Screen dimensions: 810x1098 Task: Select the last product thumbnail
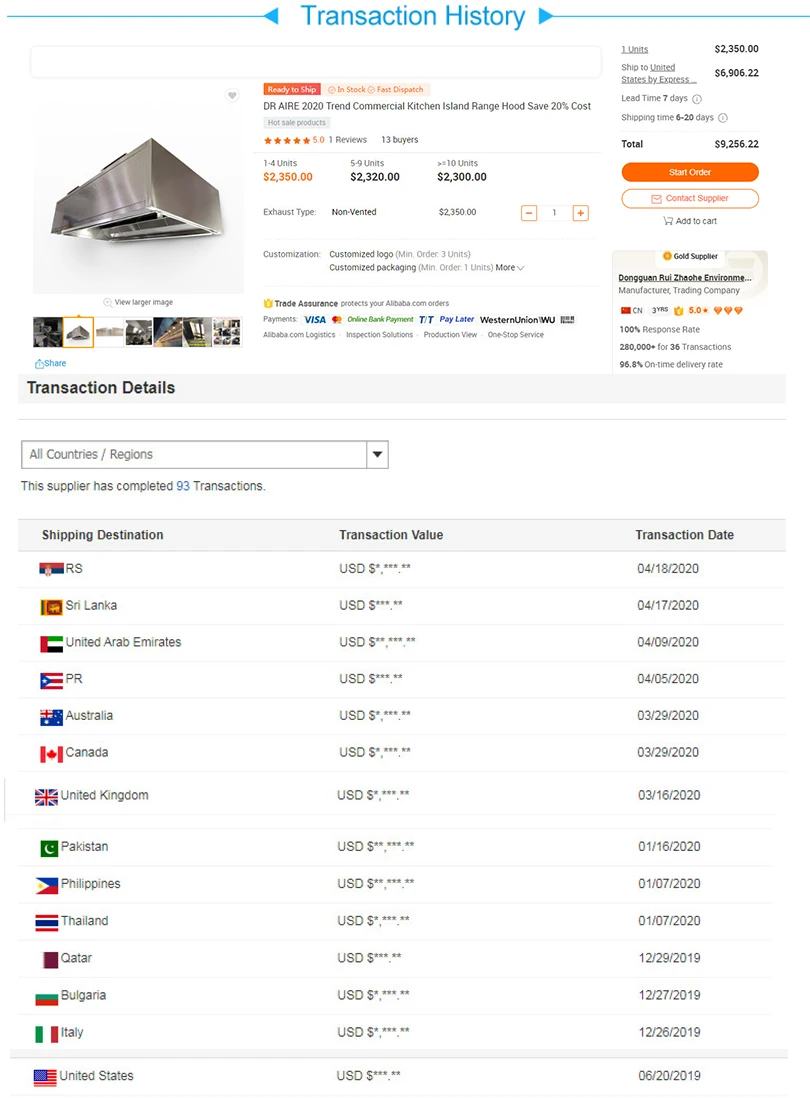tap(227, 332)
